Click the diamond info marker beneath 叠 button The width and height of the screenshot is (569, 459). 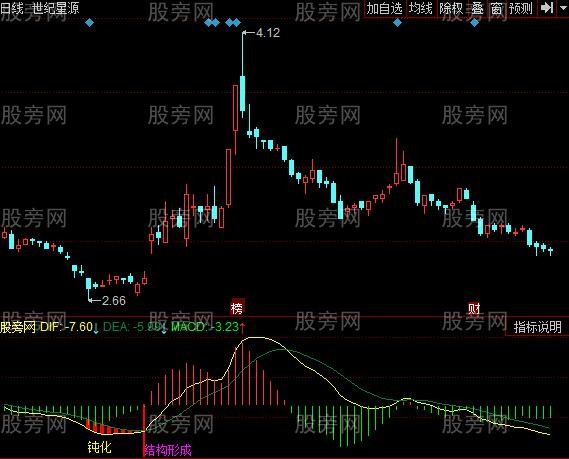click(474, 23)
